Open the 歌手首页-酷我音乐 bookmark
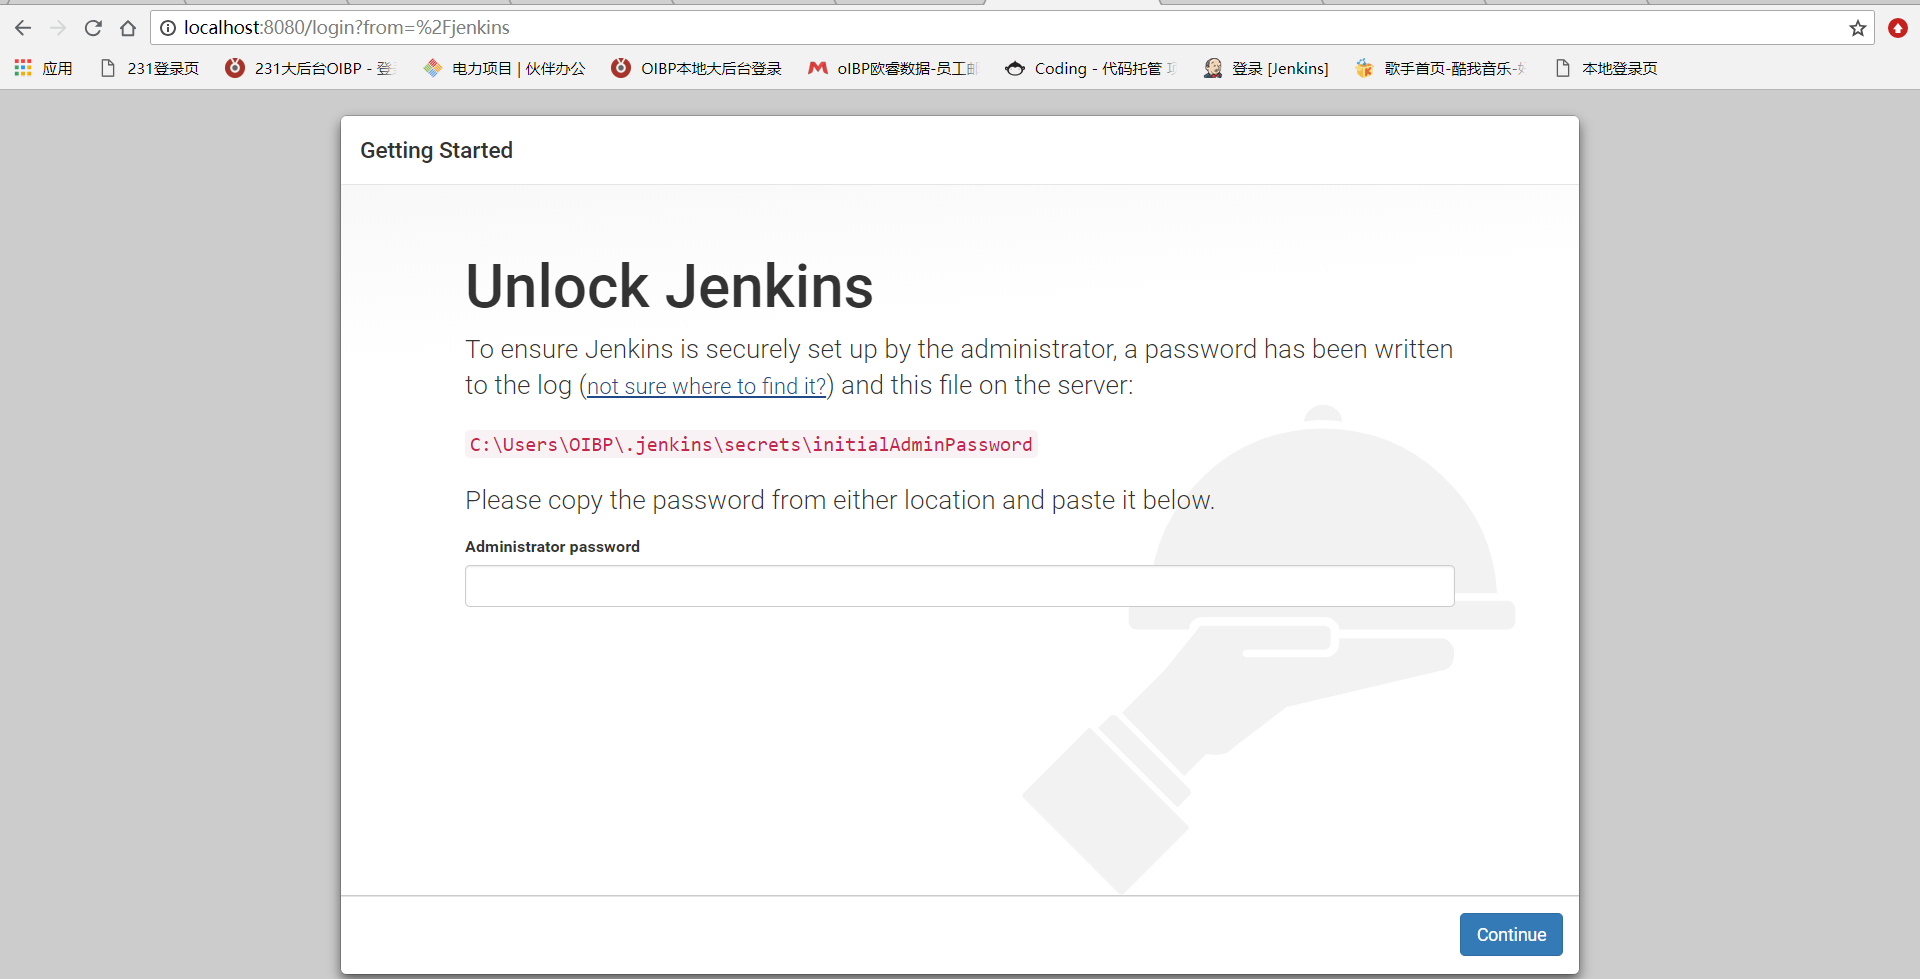 (x=1440, y=68)
